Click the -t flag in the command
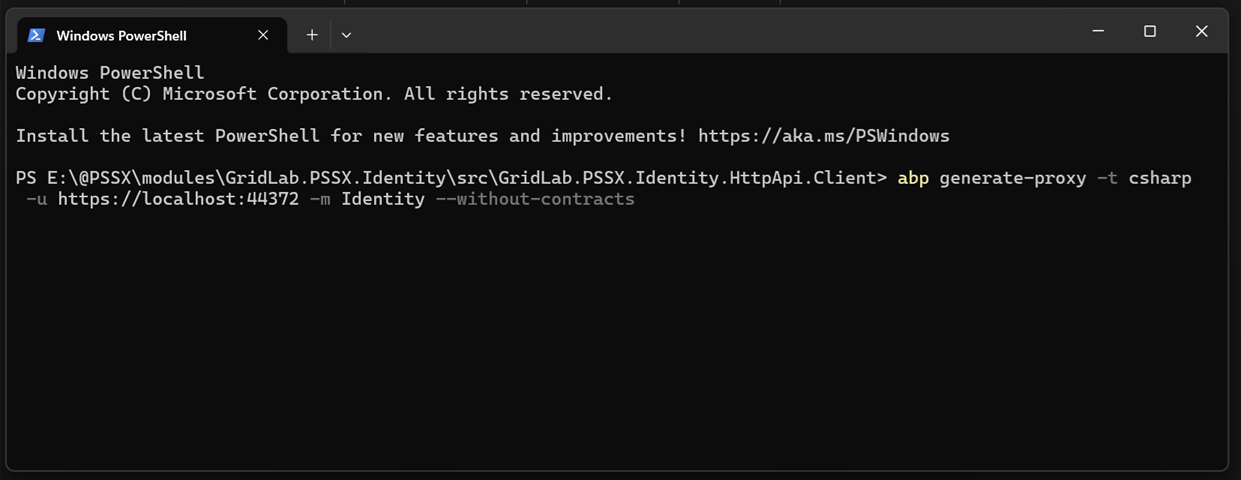The image size is (1241, 480). 1107,178
